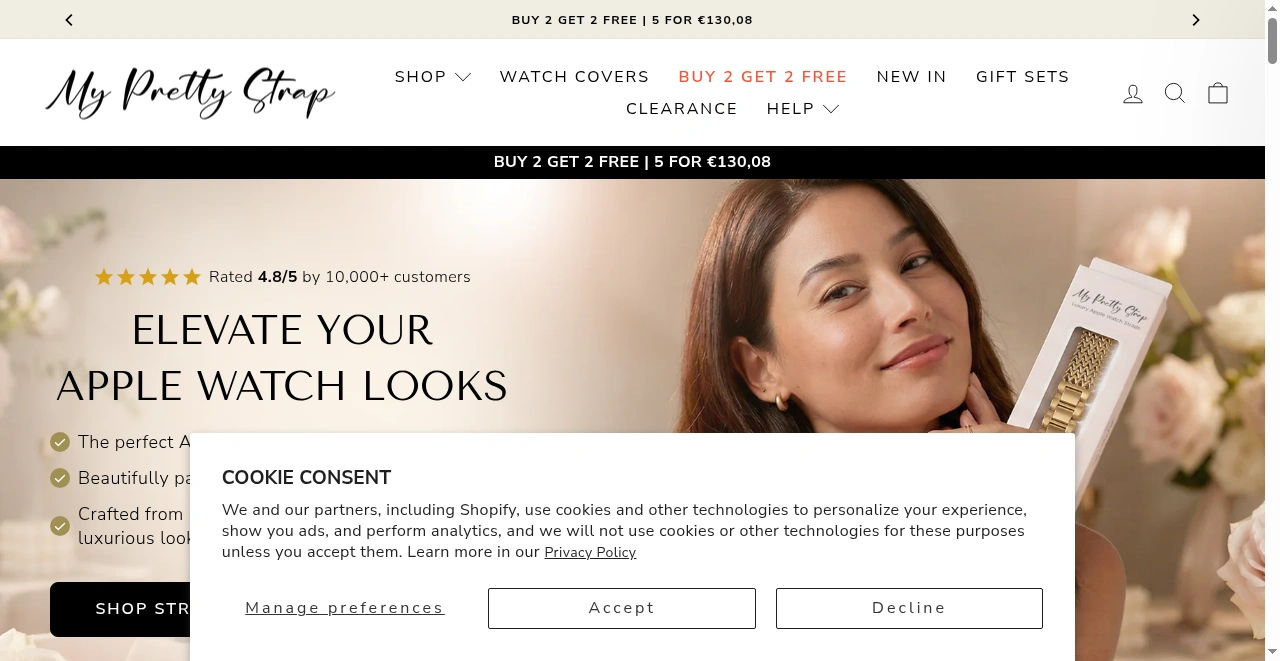Open the NEW IN menu item

912,77
